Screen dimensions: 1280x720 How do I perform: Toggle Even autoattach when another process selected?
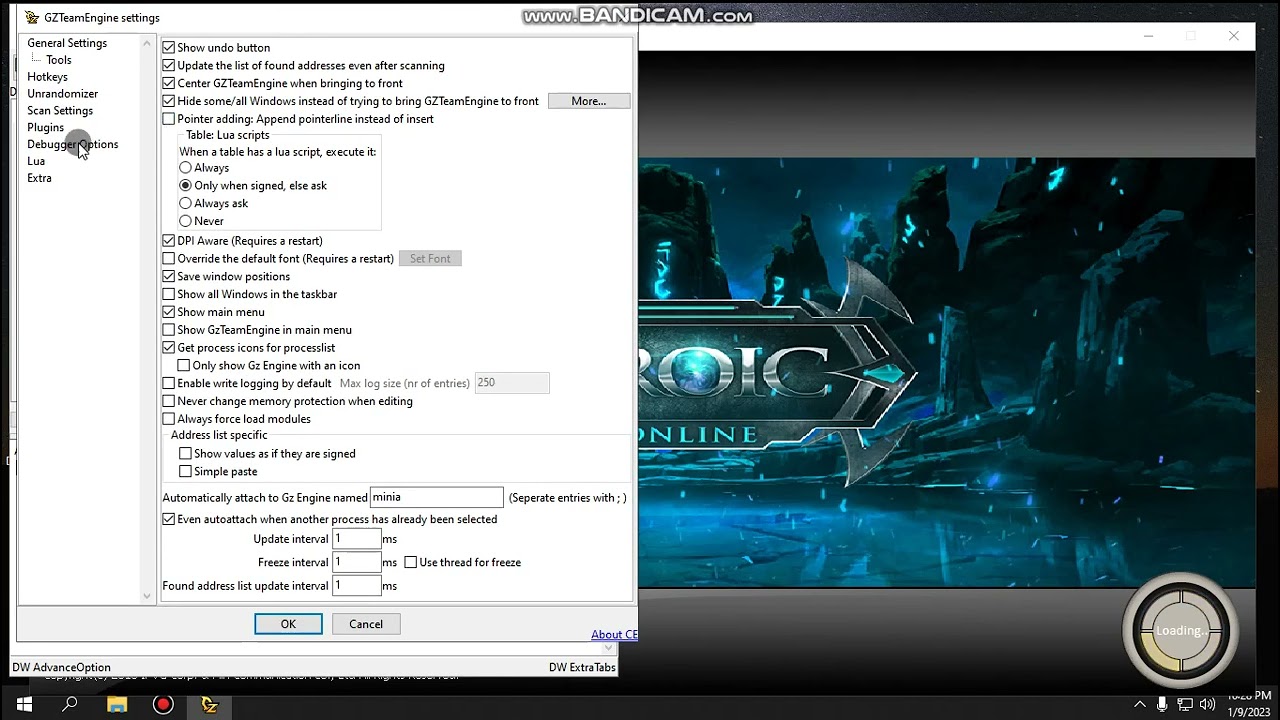(x=169, y=520)
